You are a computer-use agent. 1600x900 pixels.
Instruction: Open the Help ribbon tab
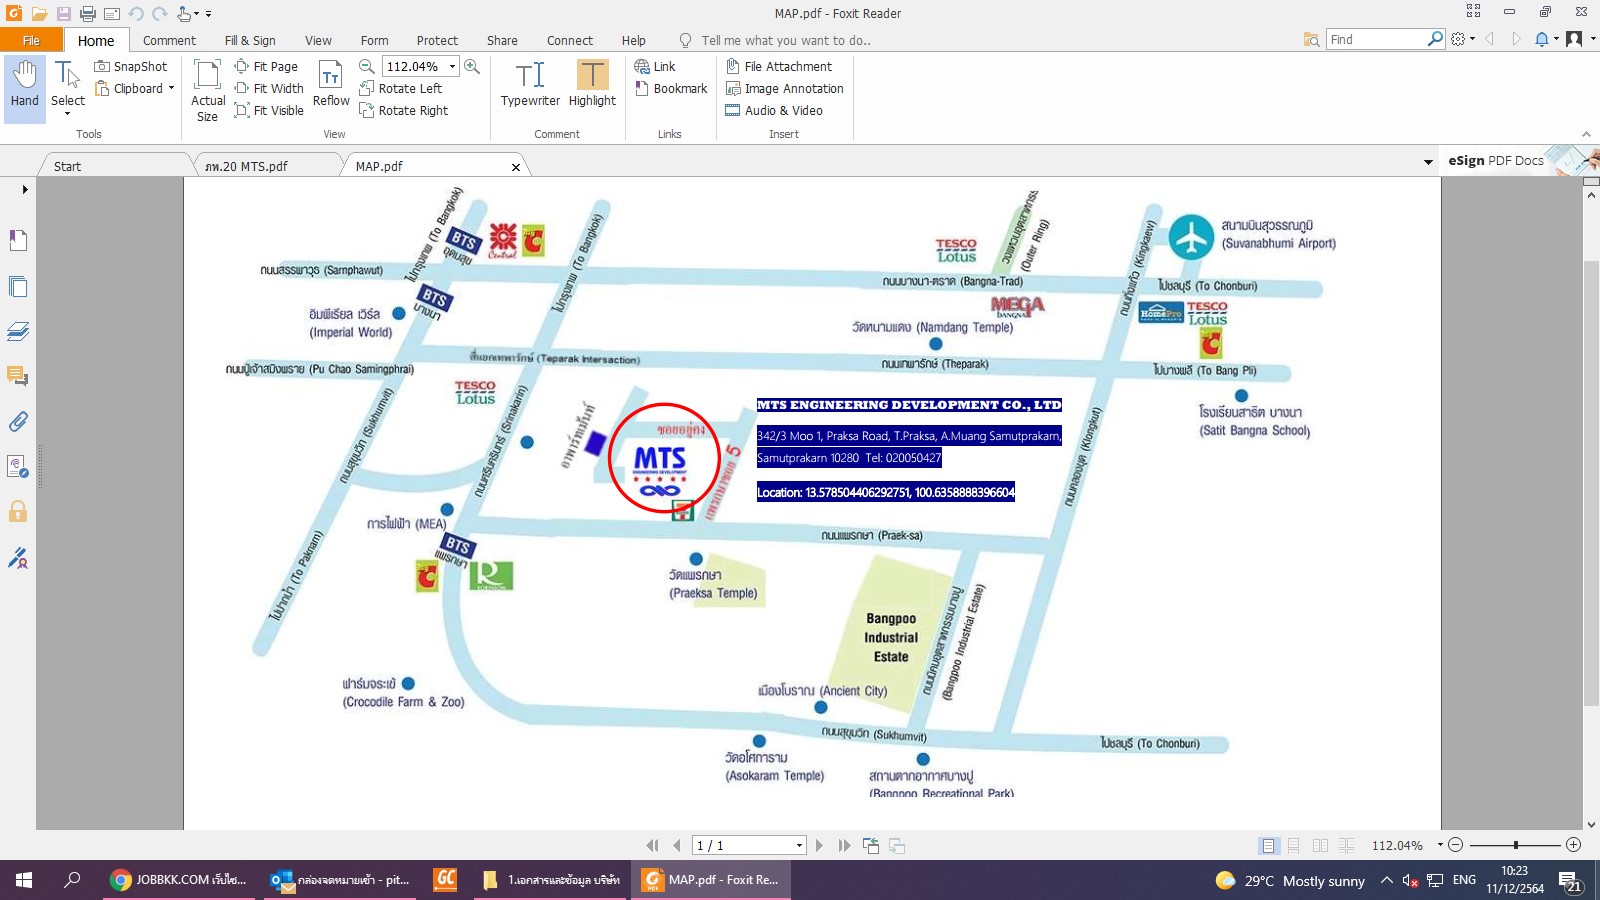click(634, 40)
